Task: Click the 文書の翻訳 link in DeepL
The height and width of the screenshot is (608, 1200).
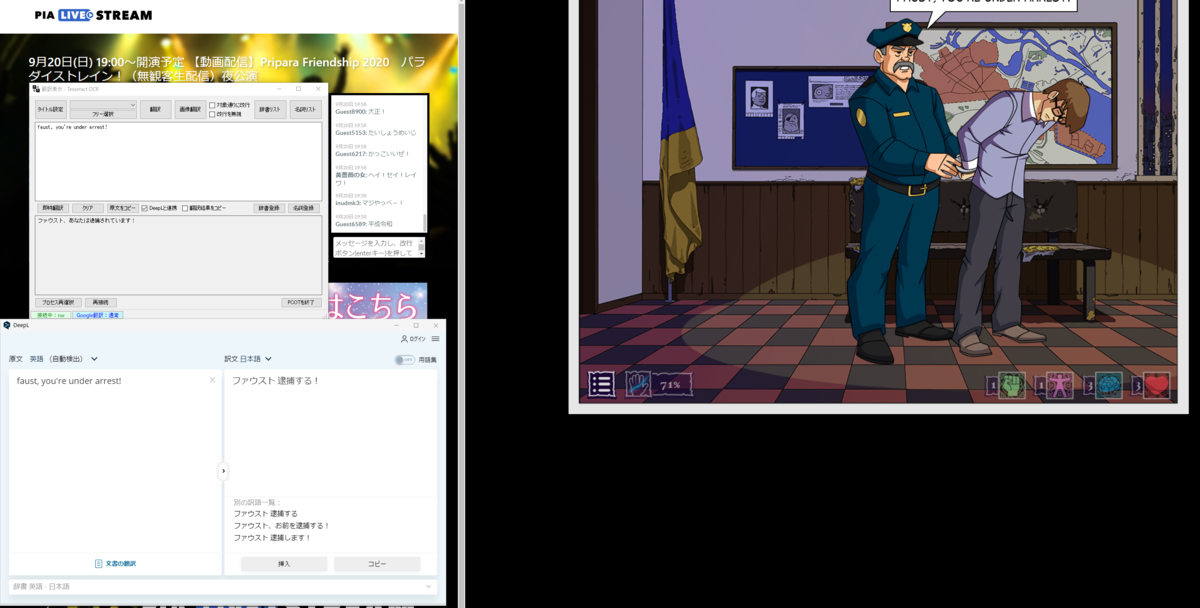Action: coord(121,564)
